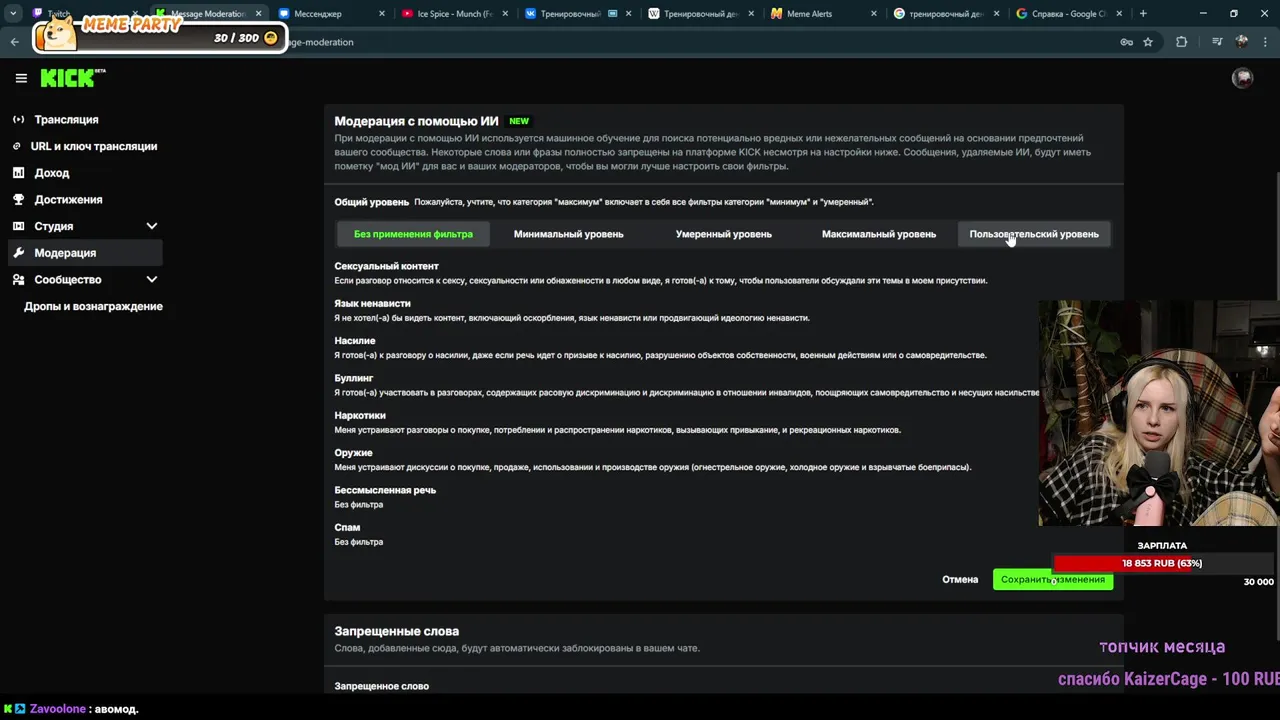Viewport: 1280px width, 720px height.
Task: Click the Запрещенные слова heading
Action: point(397,631)
